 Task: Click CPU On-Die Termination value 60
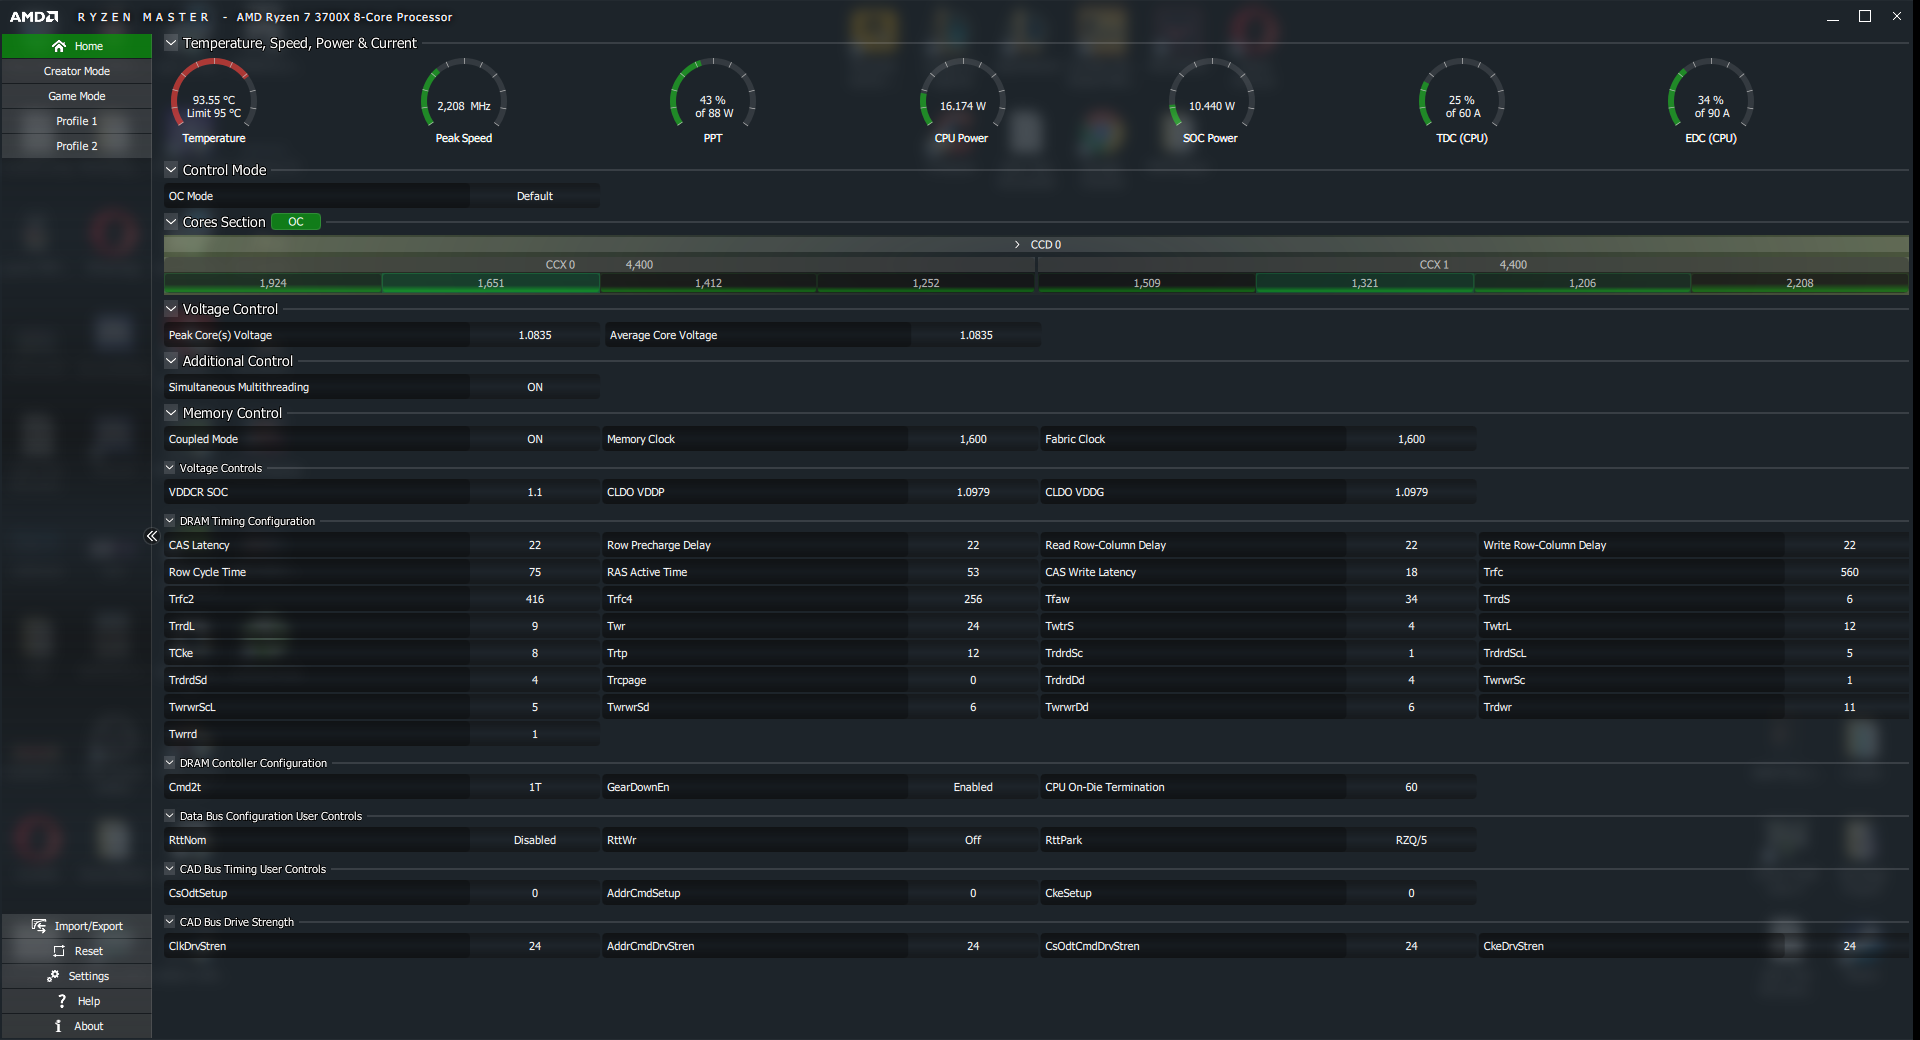coord(1411,787)
